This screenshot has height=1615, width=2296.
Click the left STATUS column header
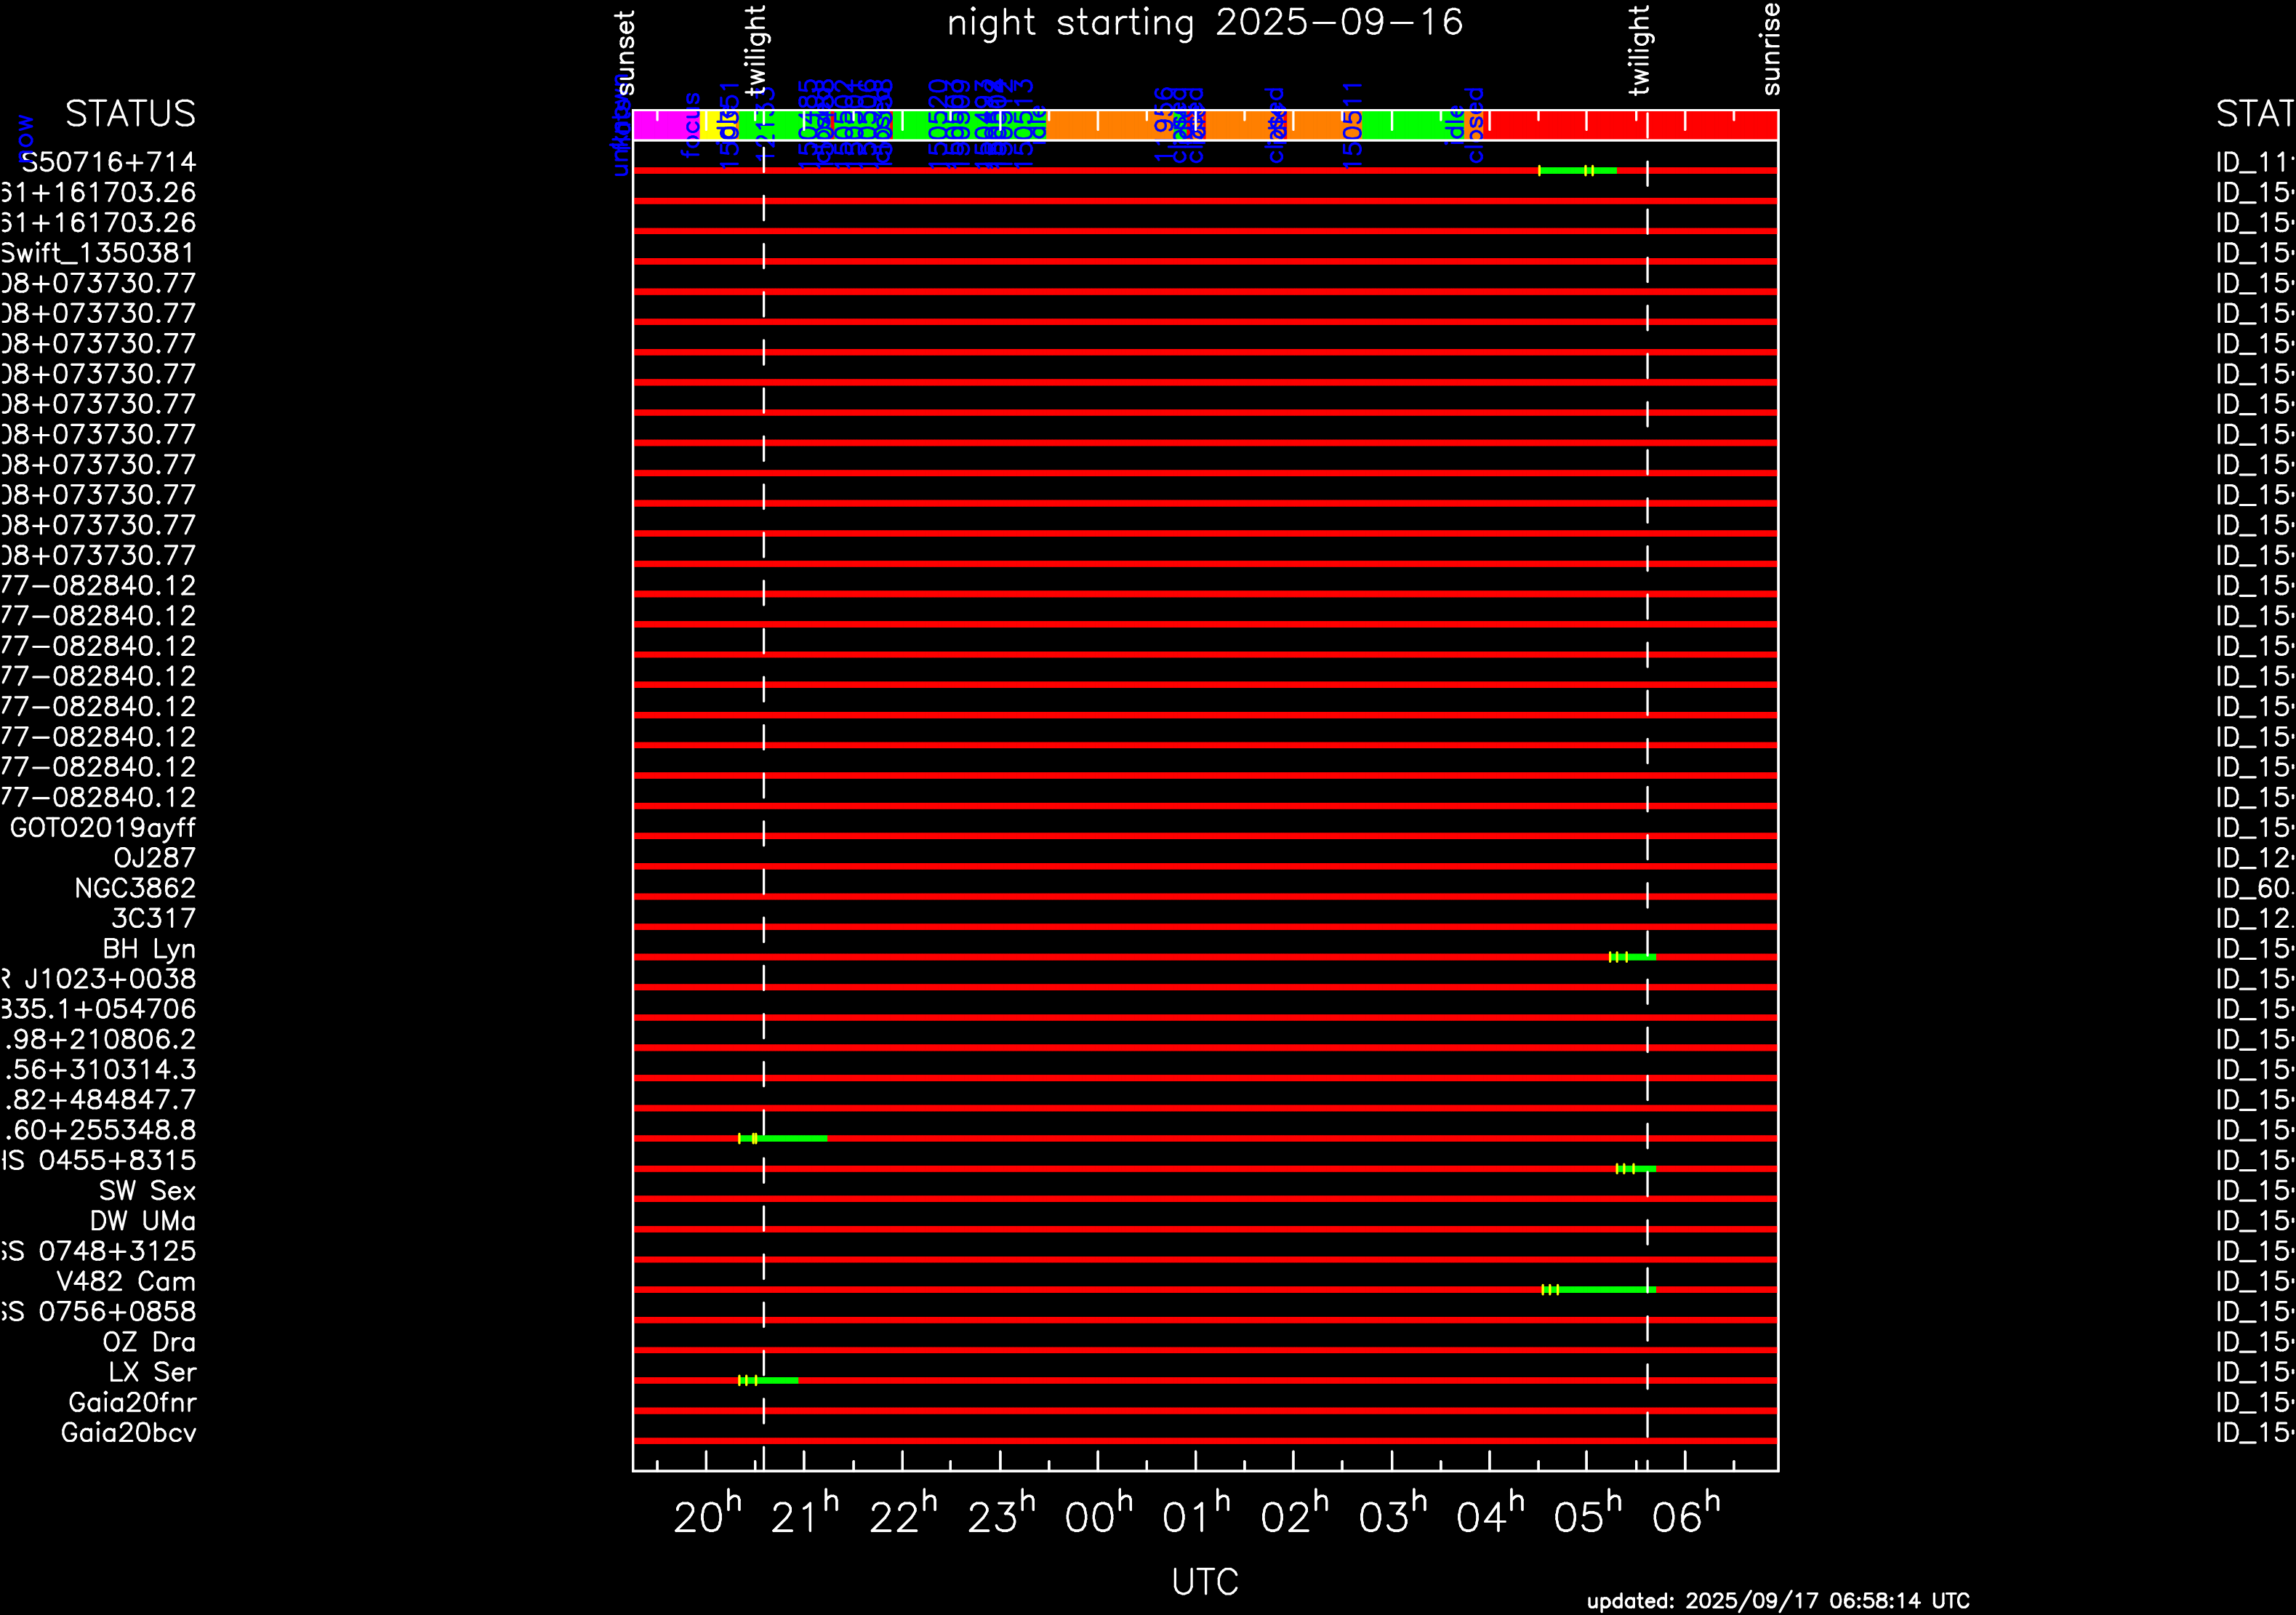(130, 114)
